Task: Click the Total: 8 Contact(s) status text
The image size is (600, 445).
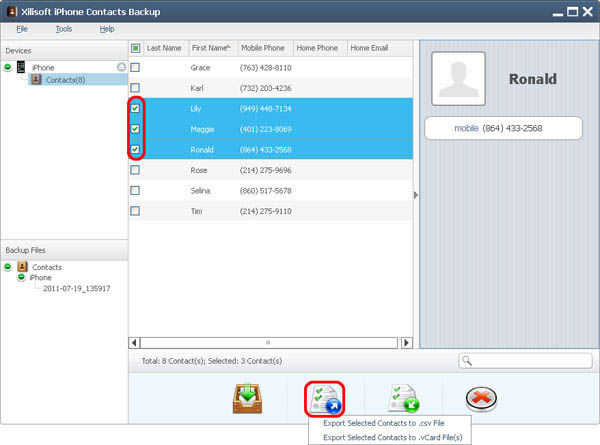Action: coord(212,361)
